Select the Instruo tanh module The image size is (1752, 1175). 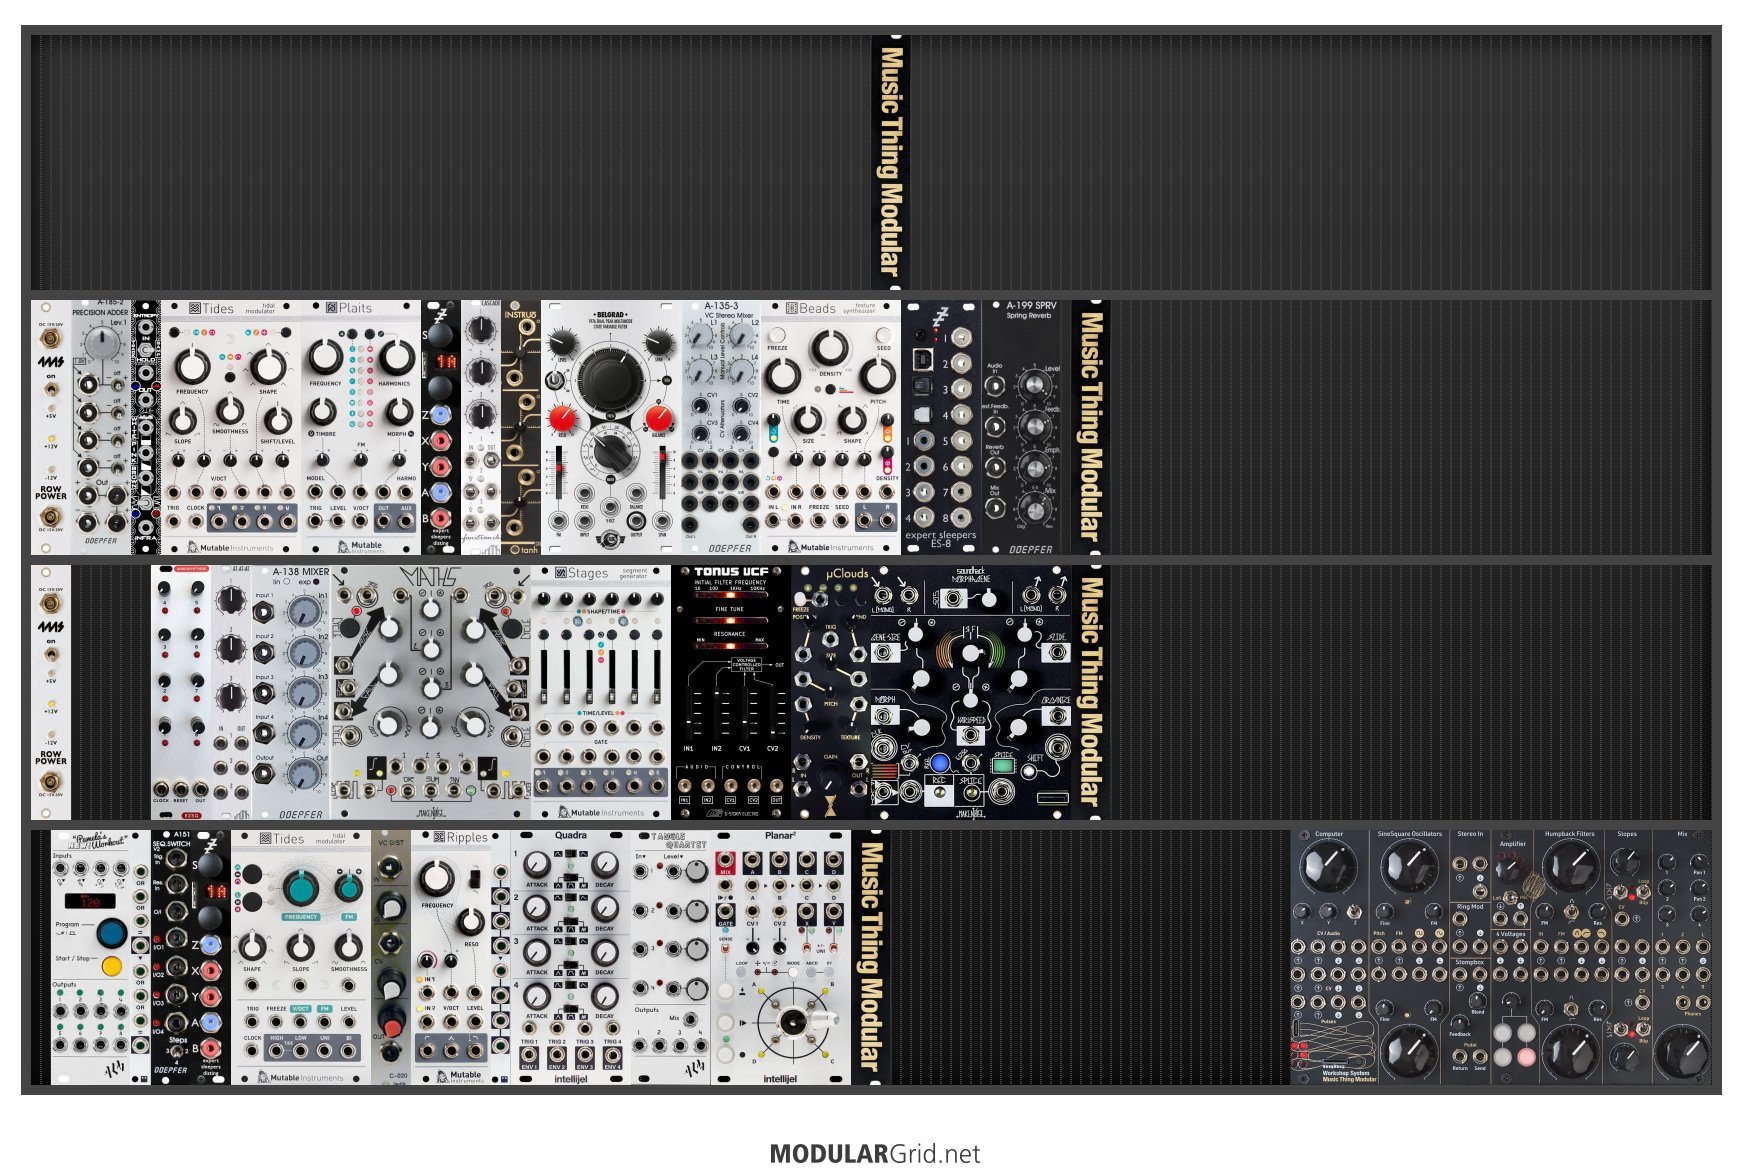(x=521, y=428)
